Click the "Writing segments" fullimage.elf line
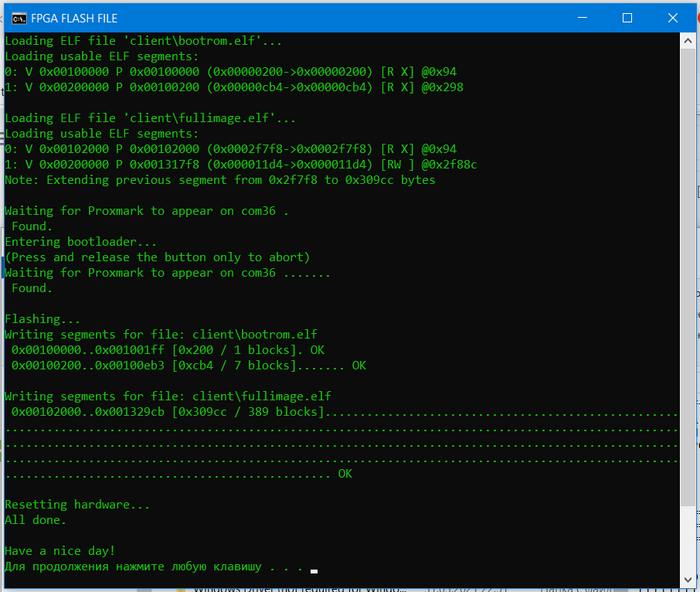This screenshot has height=592, width=700. click(x=167, y=396)
